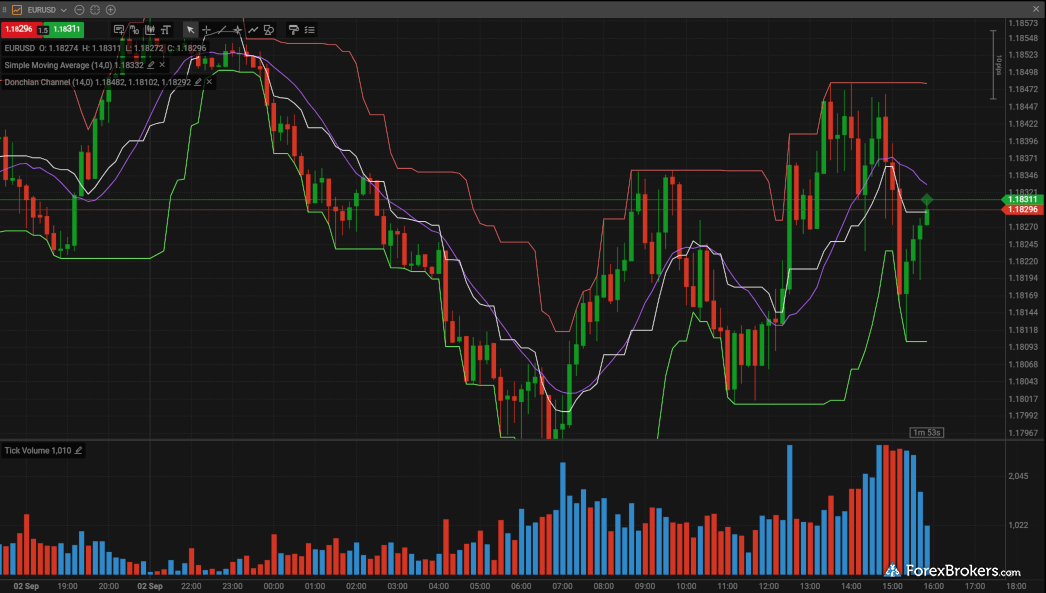Click the Tick Volume 1,010 label
This screenshot has height=593, width=1046.
[37, 450]
